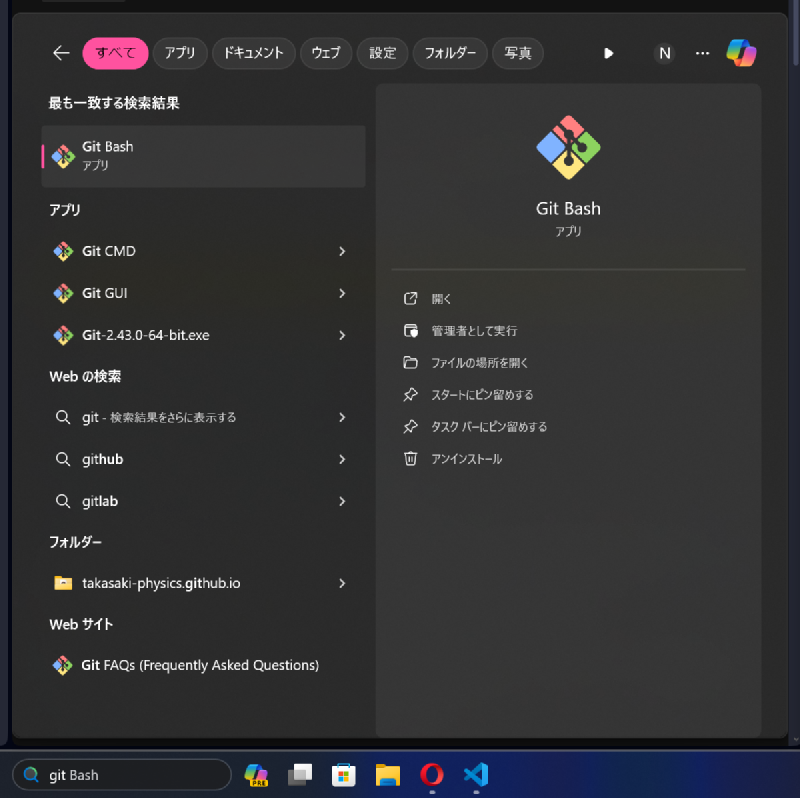
Task: Select the github web search suggestion
Action: tap(204, 459)
